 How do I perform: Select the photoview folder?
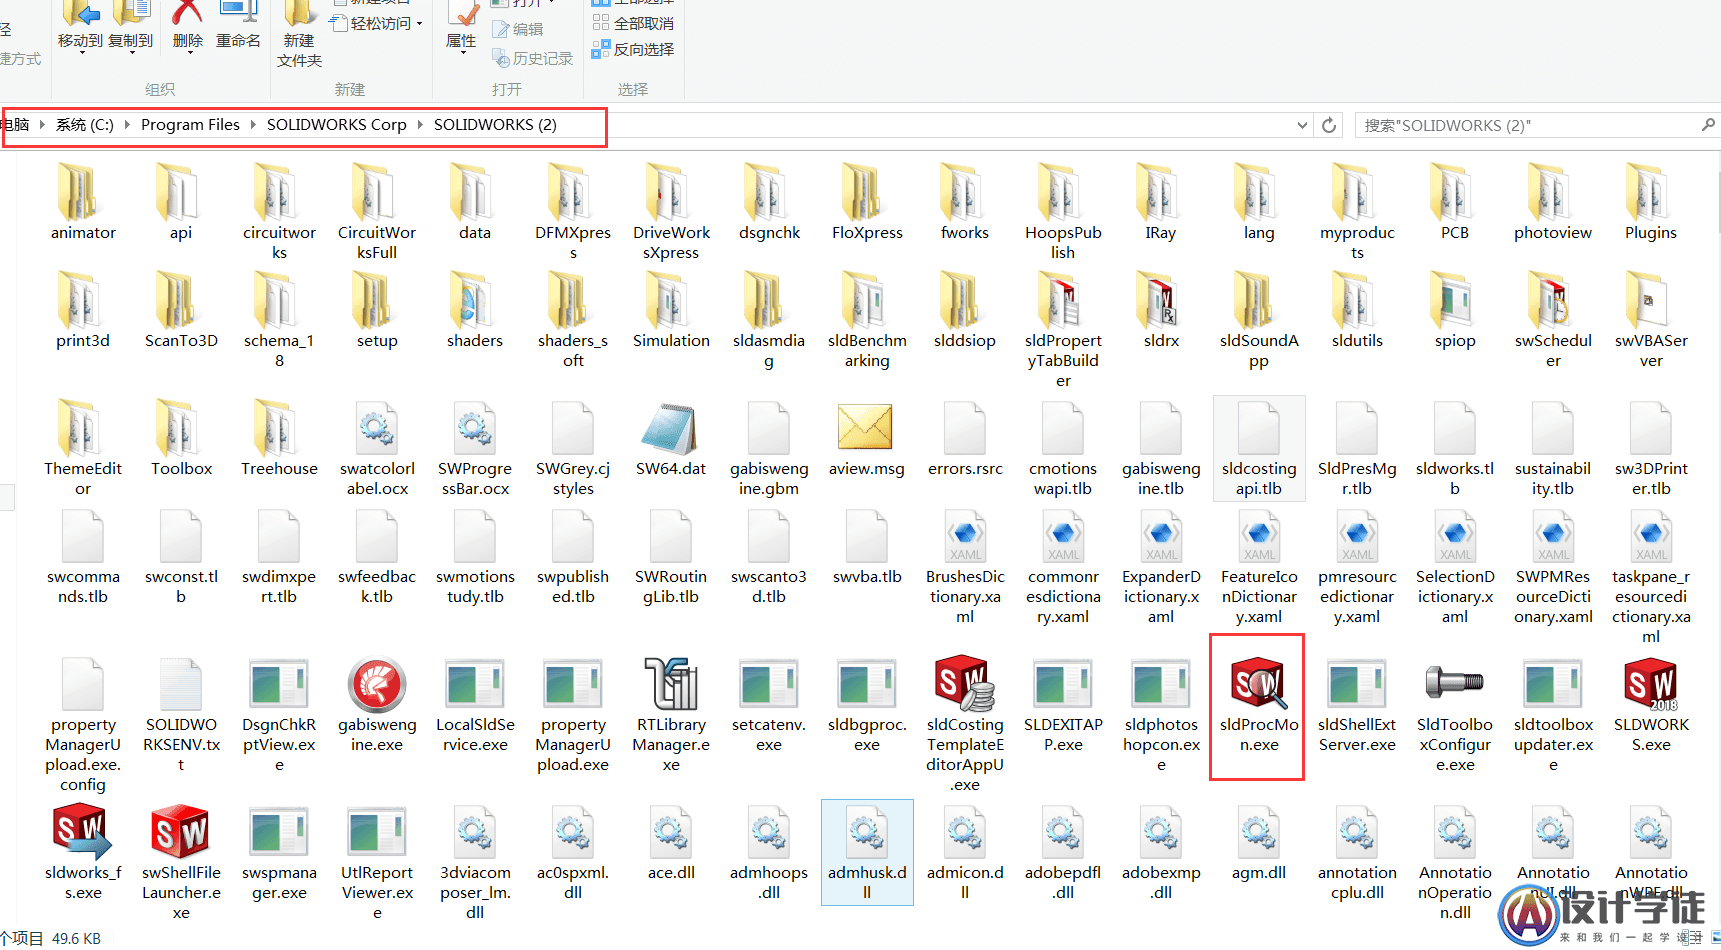[x=1552, y=203]
